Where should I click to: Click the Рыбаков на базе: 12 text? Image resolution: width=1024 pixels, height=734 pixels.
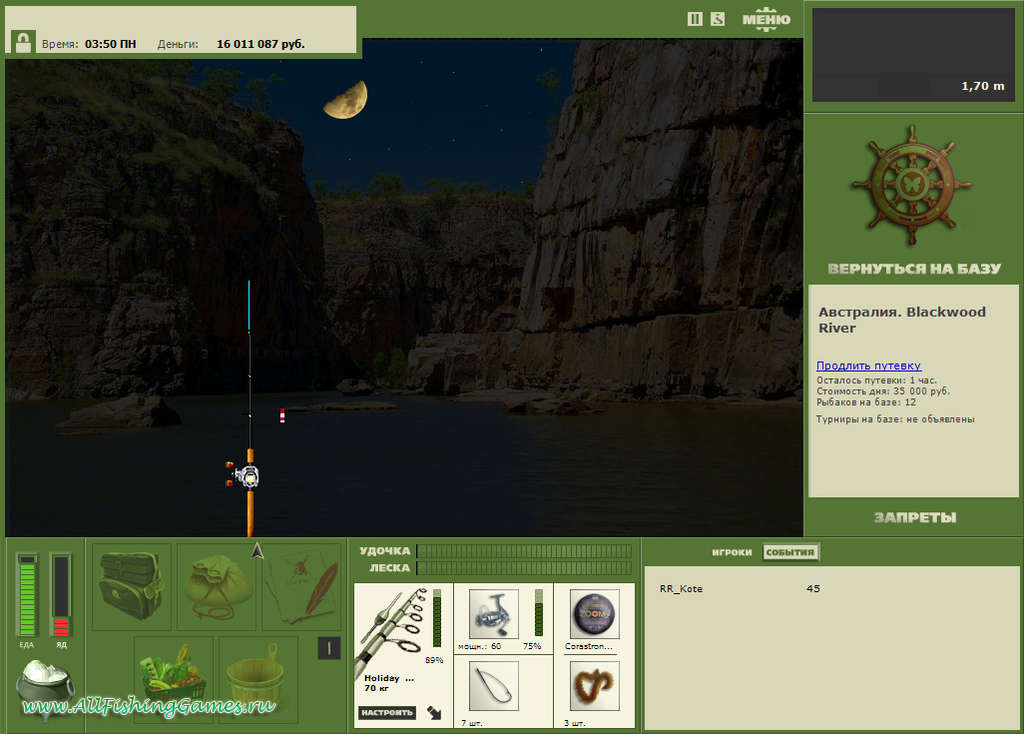pyautogui.click(x=866, y=402)
